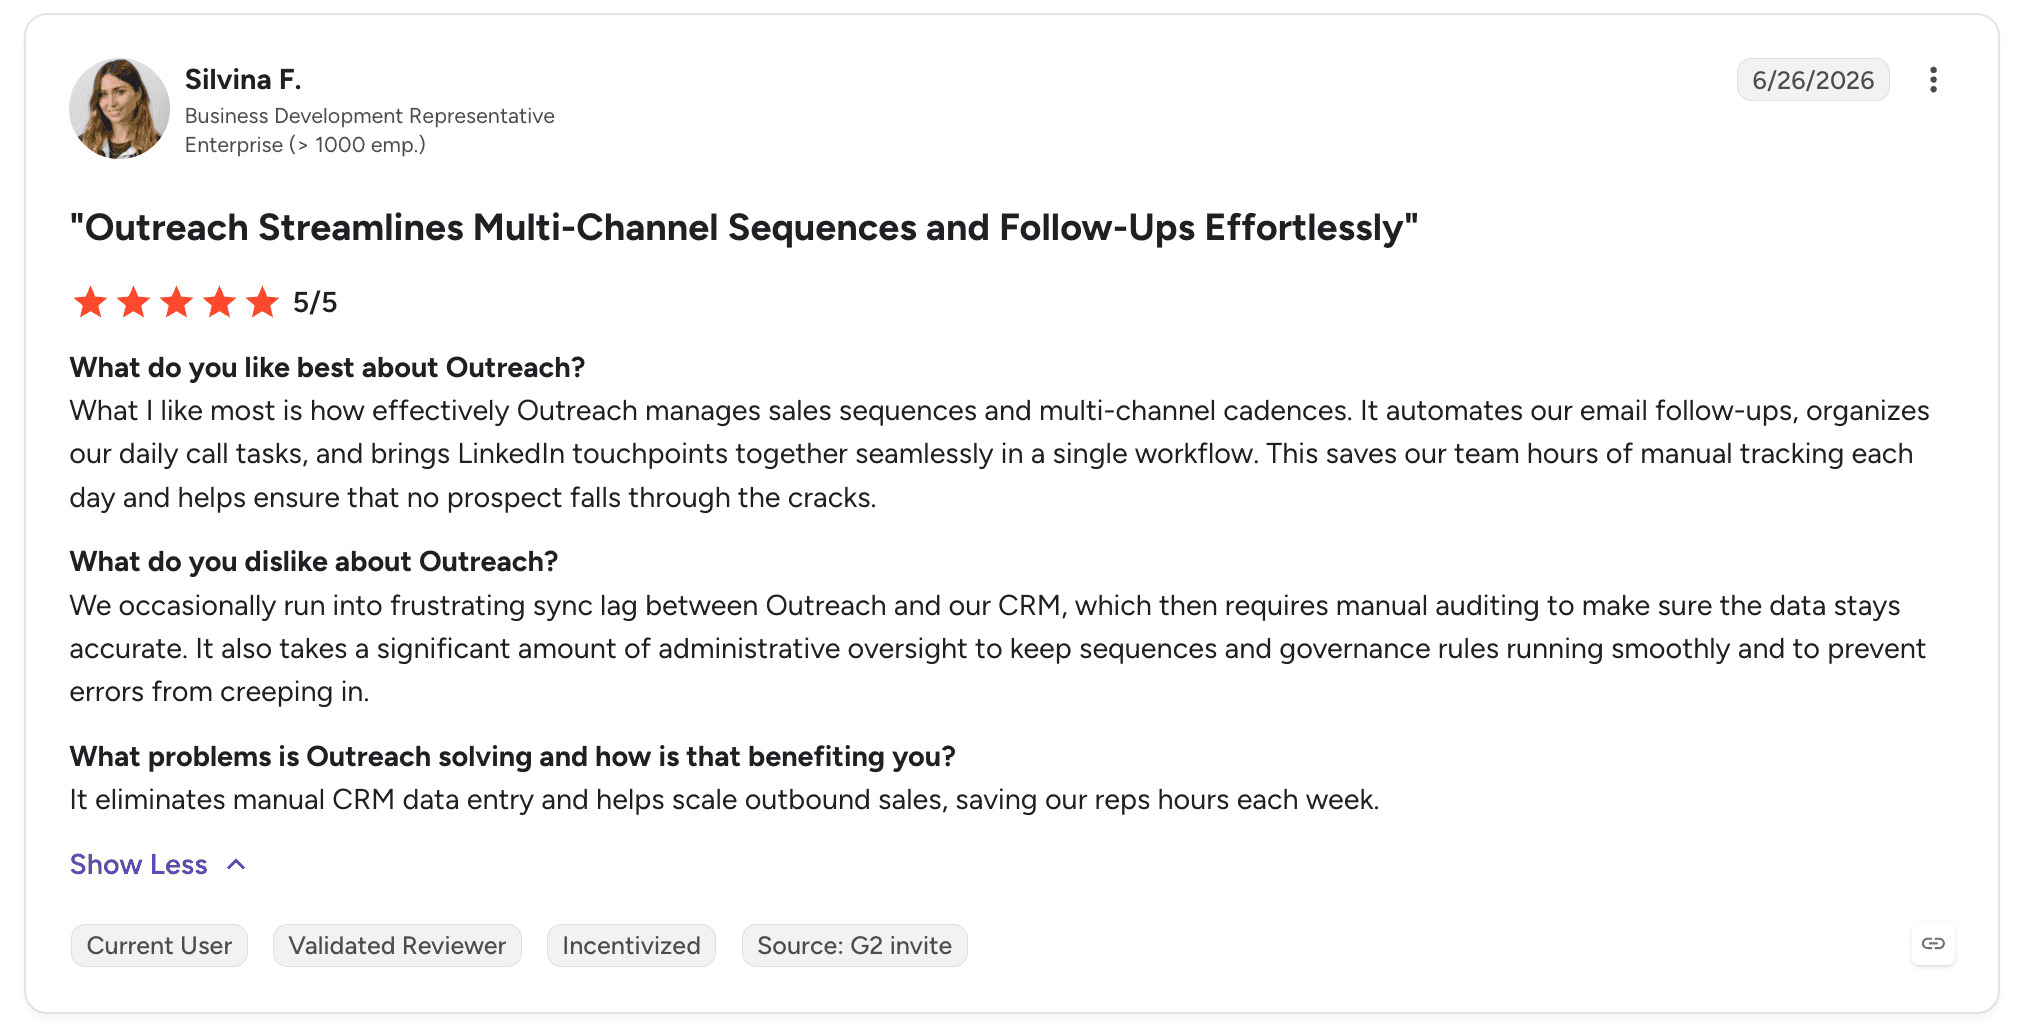Click the Business Development Representative job title
The width and height of the screenshot is (2024, 1030).
coord(370,116)
